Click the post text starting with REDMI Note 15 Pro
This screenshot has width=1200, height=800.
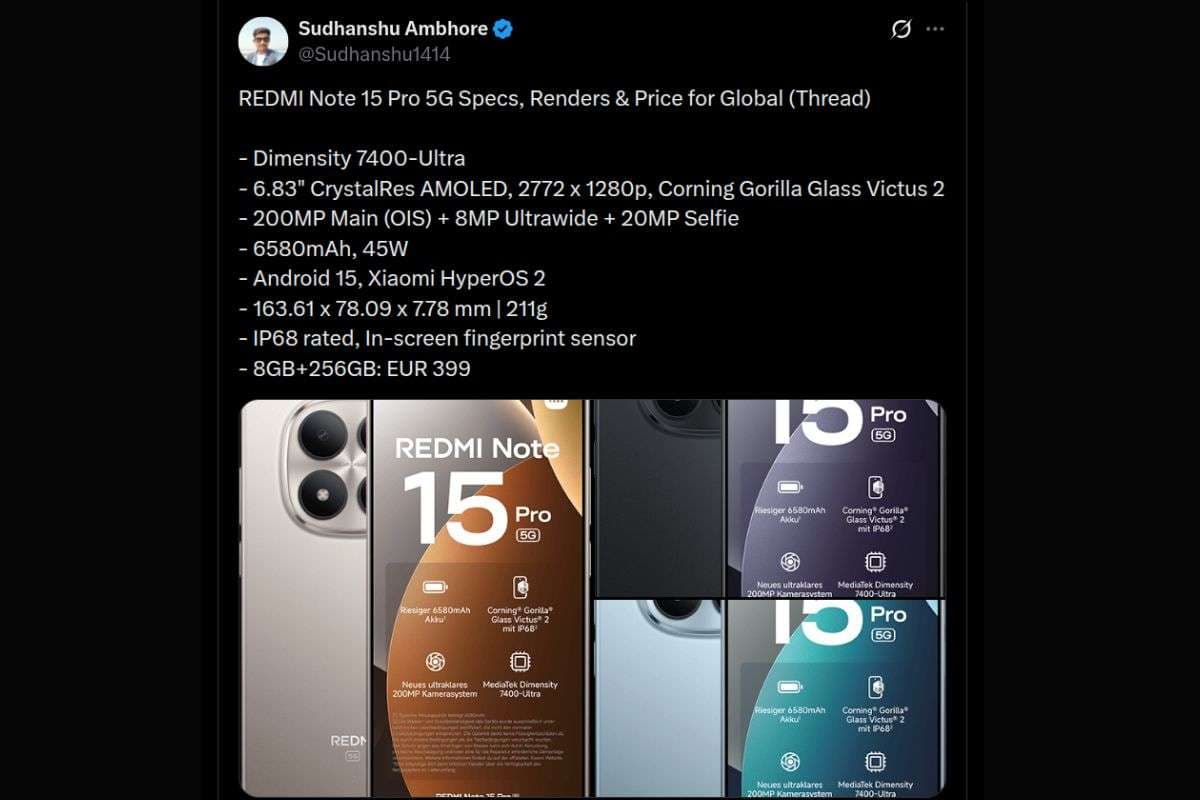(x=592, y=234)
